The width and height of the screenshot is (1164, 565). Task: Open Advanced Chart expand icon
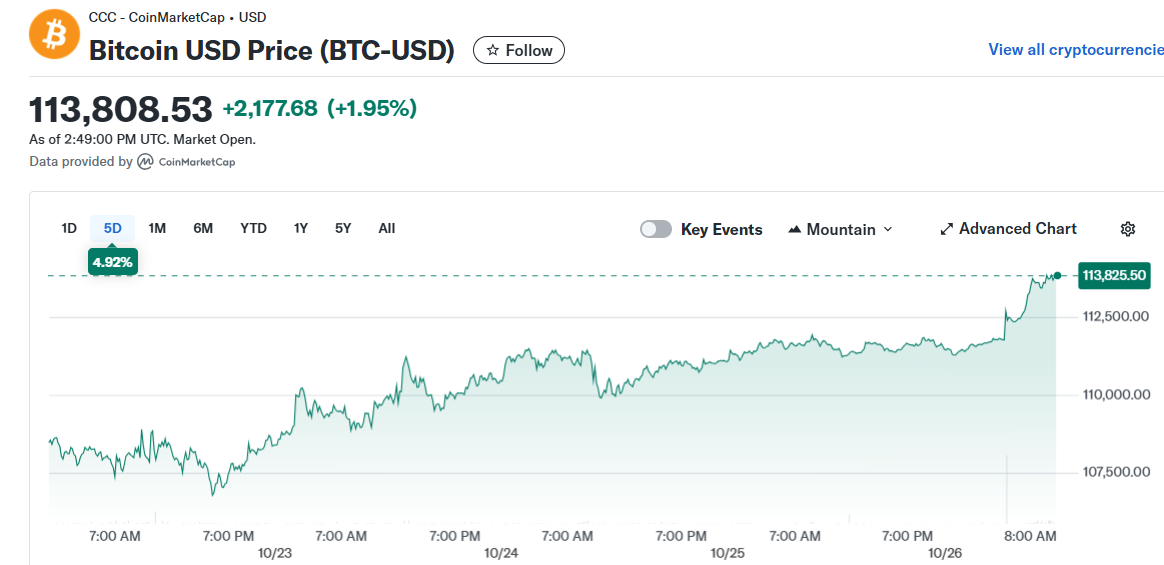coord(947,229)
